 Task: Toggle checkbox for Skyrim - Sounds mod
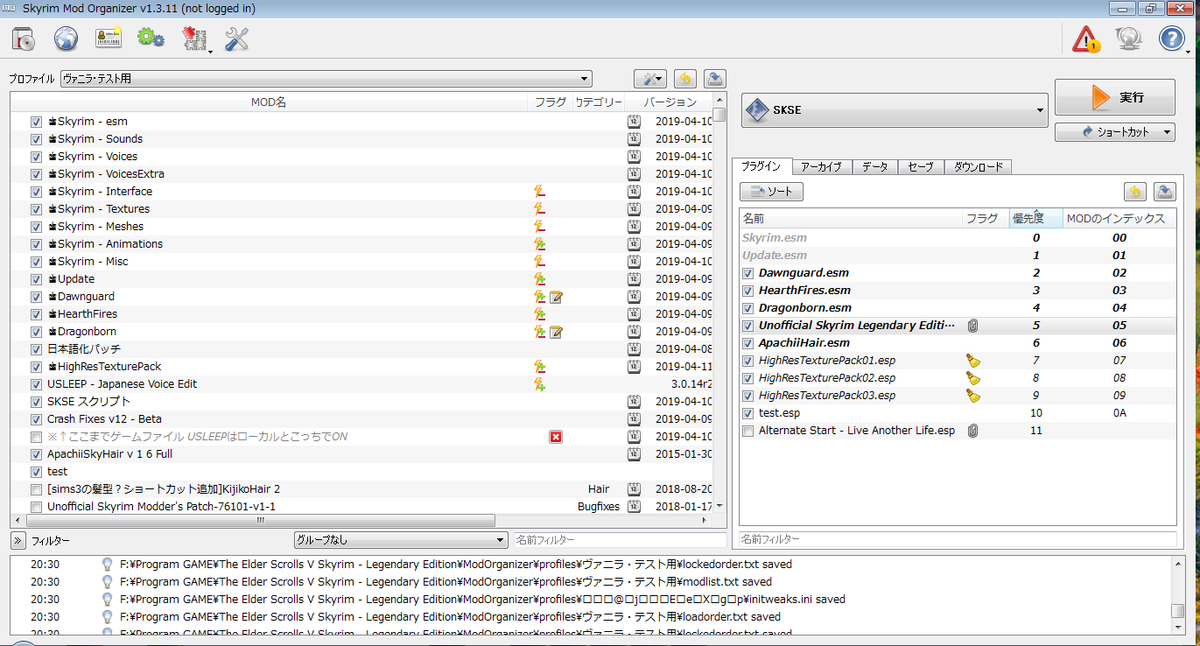click(36, 139)
